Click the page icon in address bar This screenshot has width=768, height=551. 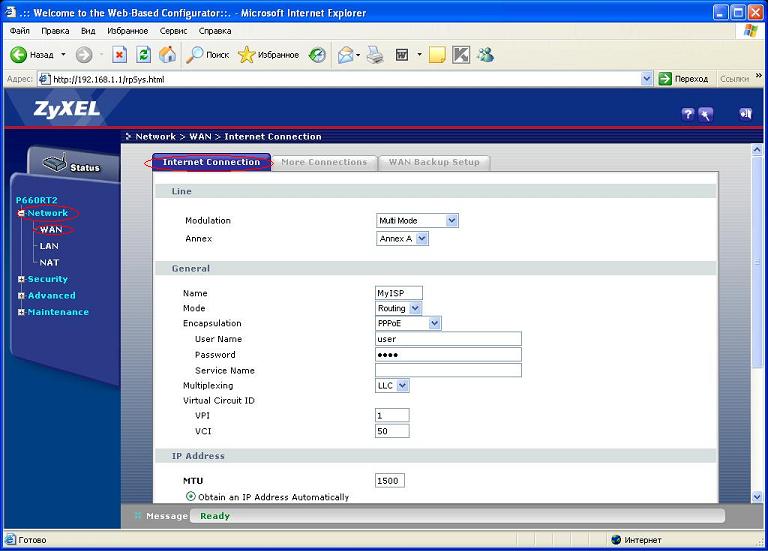(45, 79)
